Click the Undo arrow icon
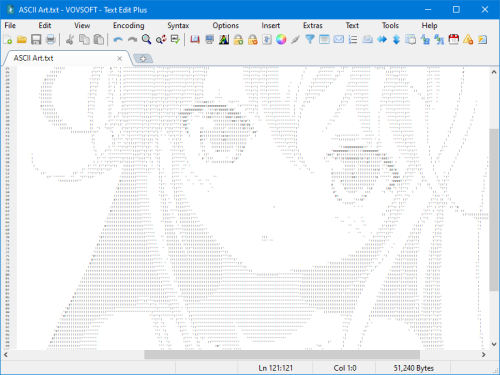This screenshot has height=375, width=500. (x=118, y=40)
